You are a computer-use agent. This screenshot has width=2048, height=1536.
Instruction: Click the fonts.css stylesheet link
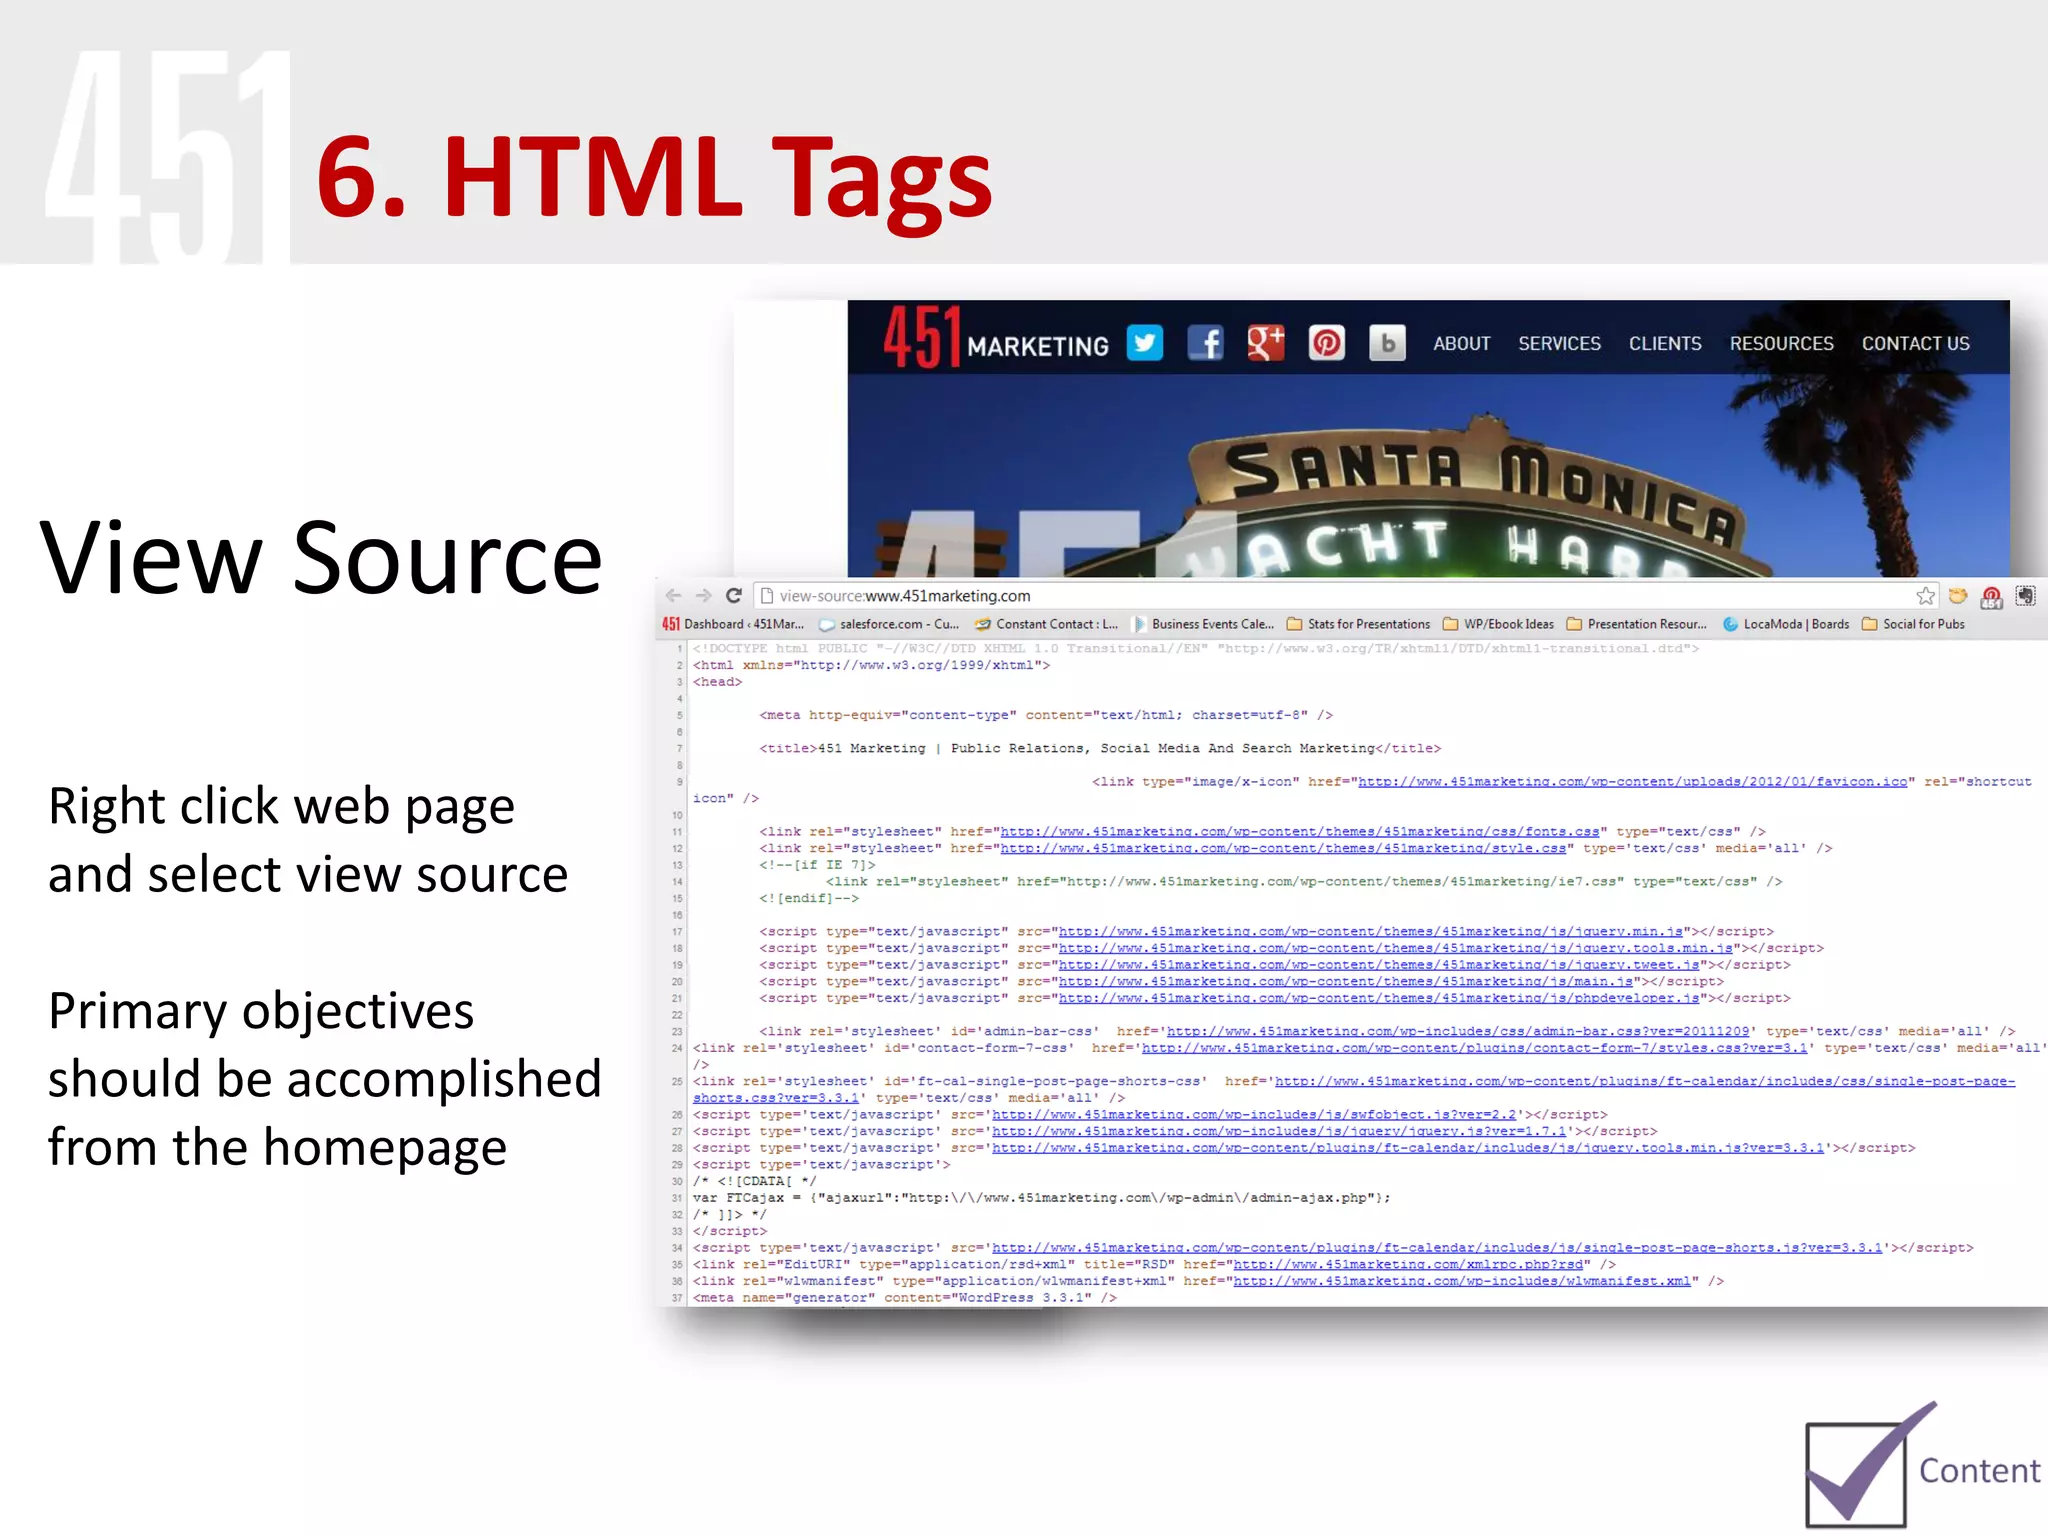(x=1300, y=832)
